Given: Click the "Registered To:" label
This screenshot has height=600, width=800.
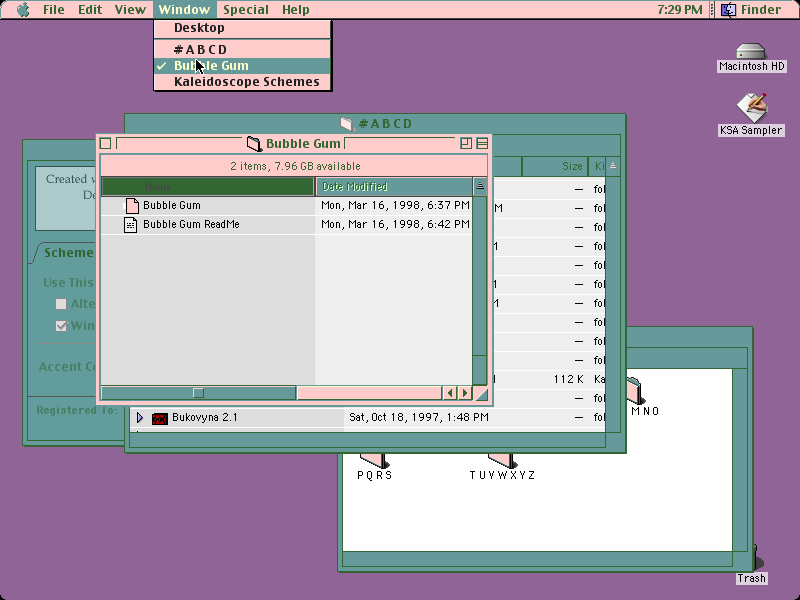Looking at the screenshot, I should tap(77, 410).
